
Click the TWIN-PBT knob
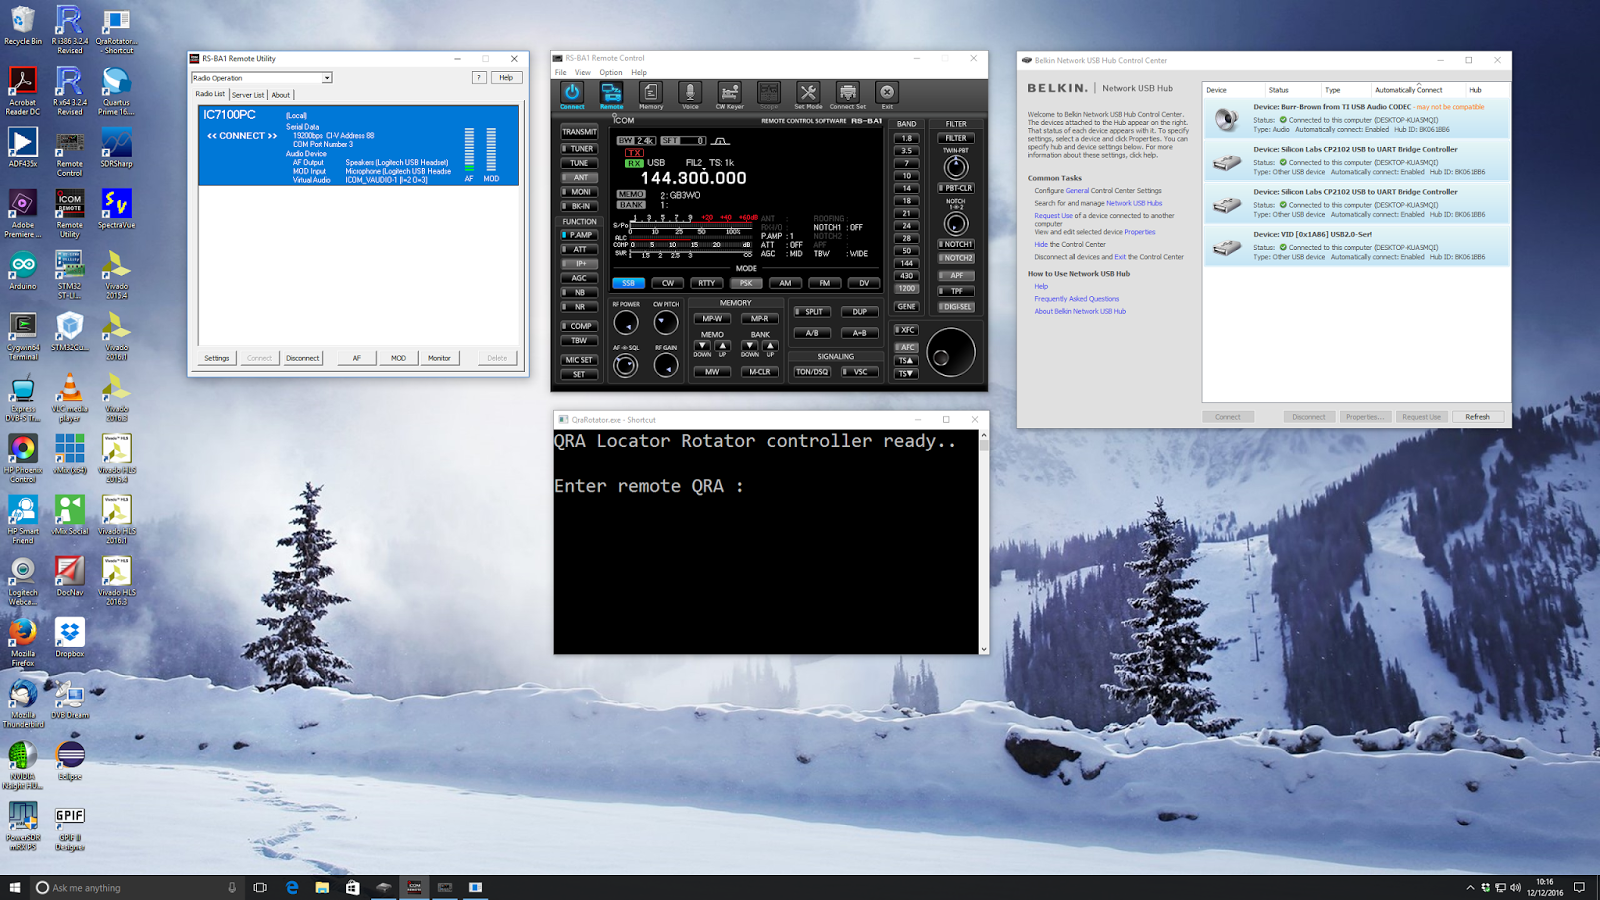(x=956, y=167)
